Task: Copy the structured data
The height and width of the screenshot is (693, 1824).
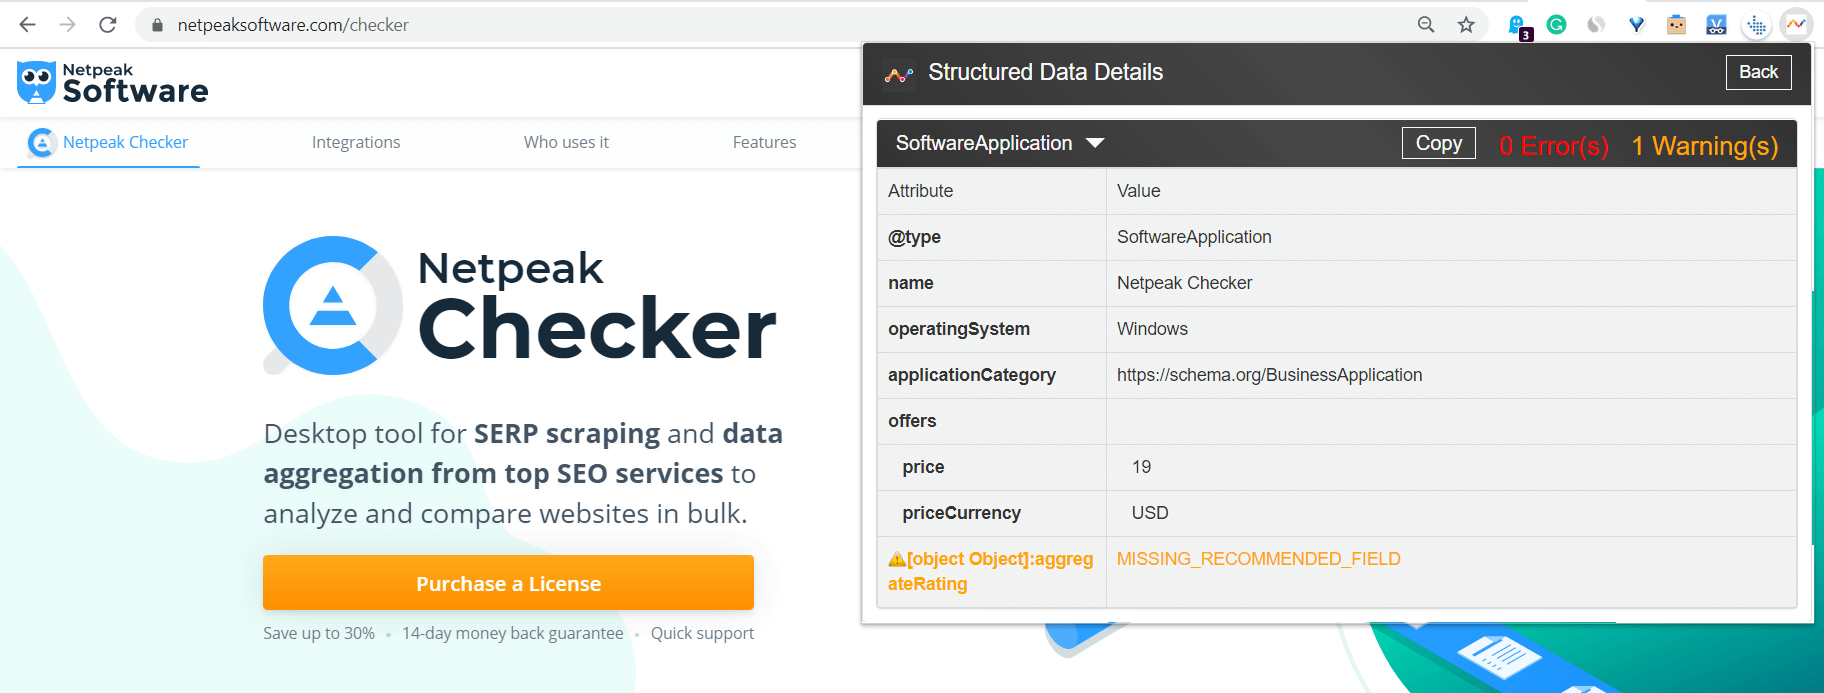Action: coord(1438,143)
